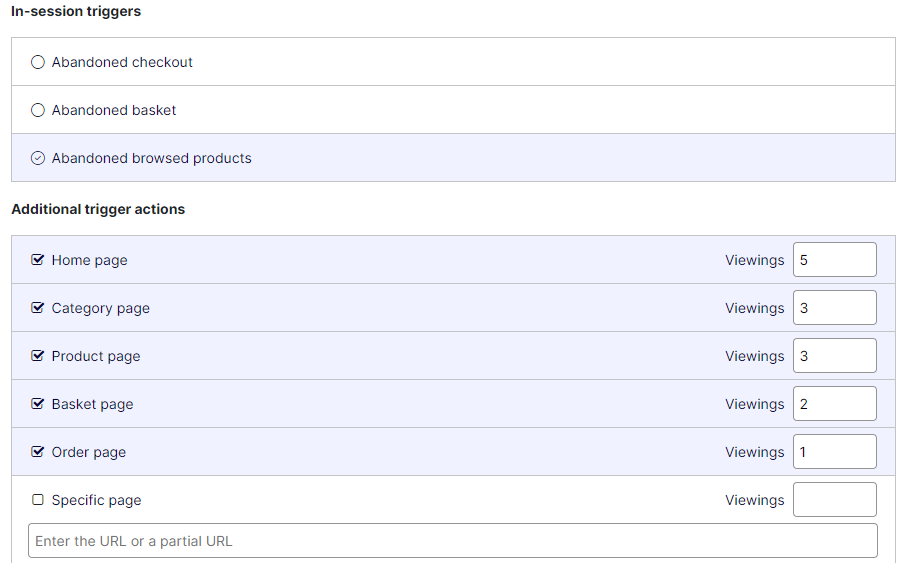Click the Order page Viewings input
The height and width of the screenshot is (563, 901).
click(834, 452)
